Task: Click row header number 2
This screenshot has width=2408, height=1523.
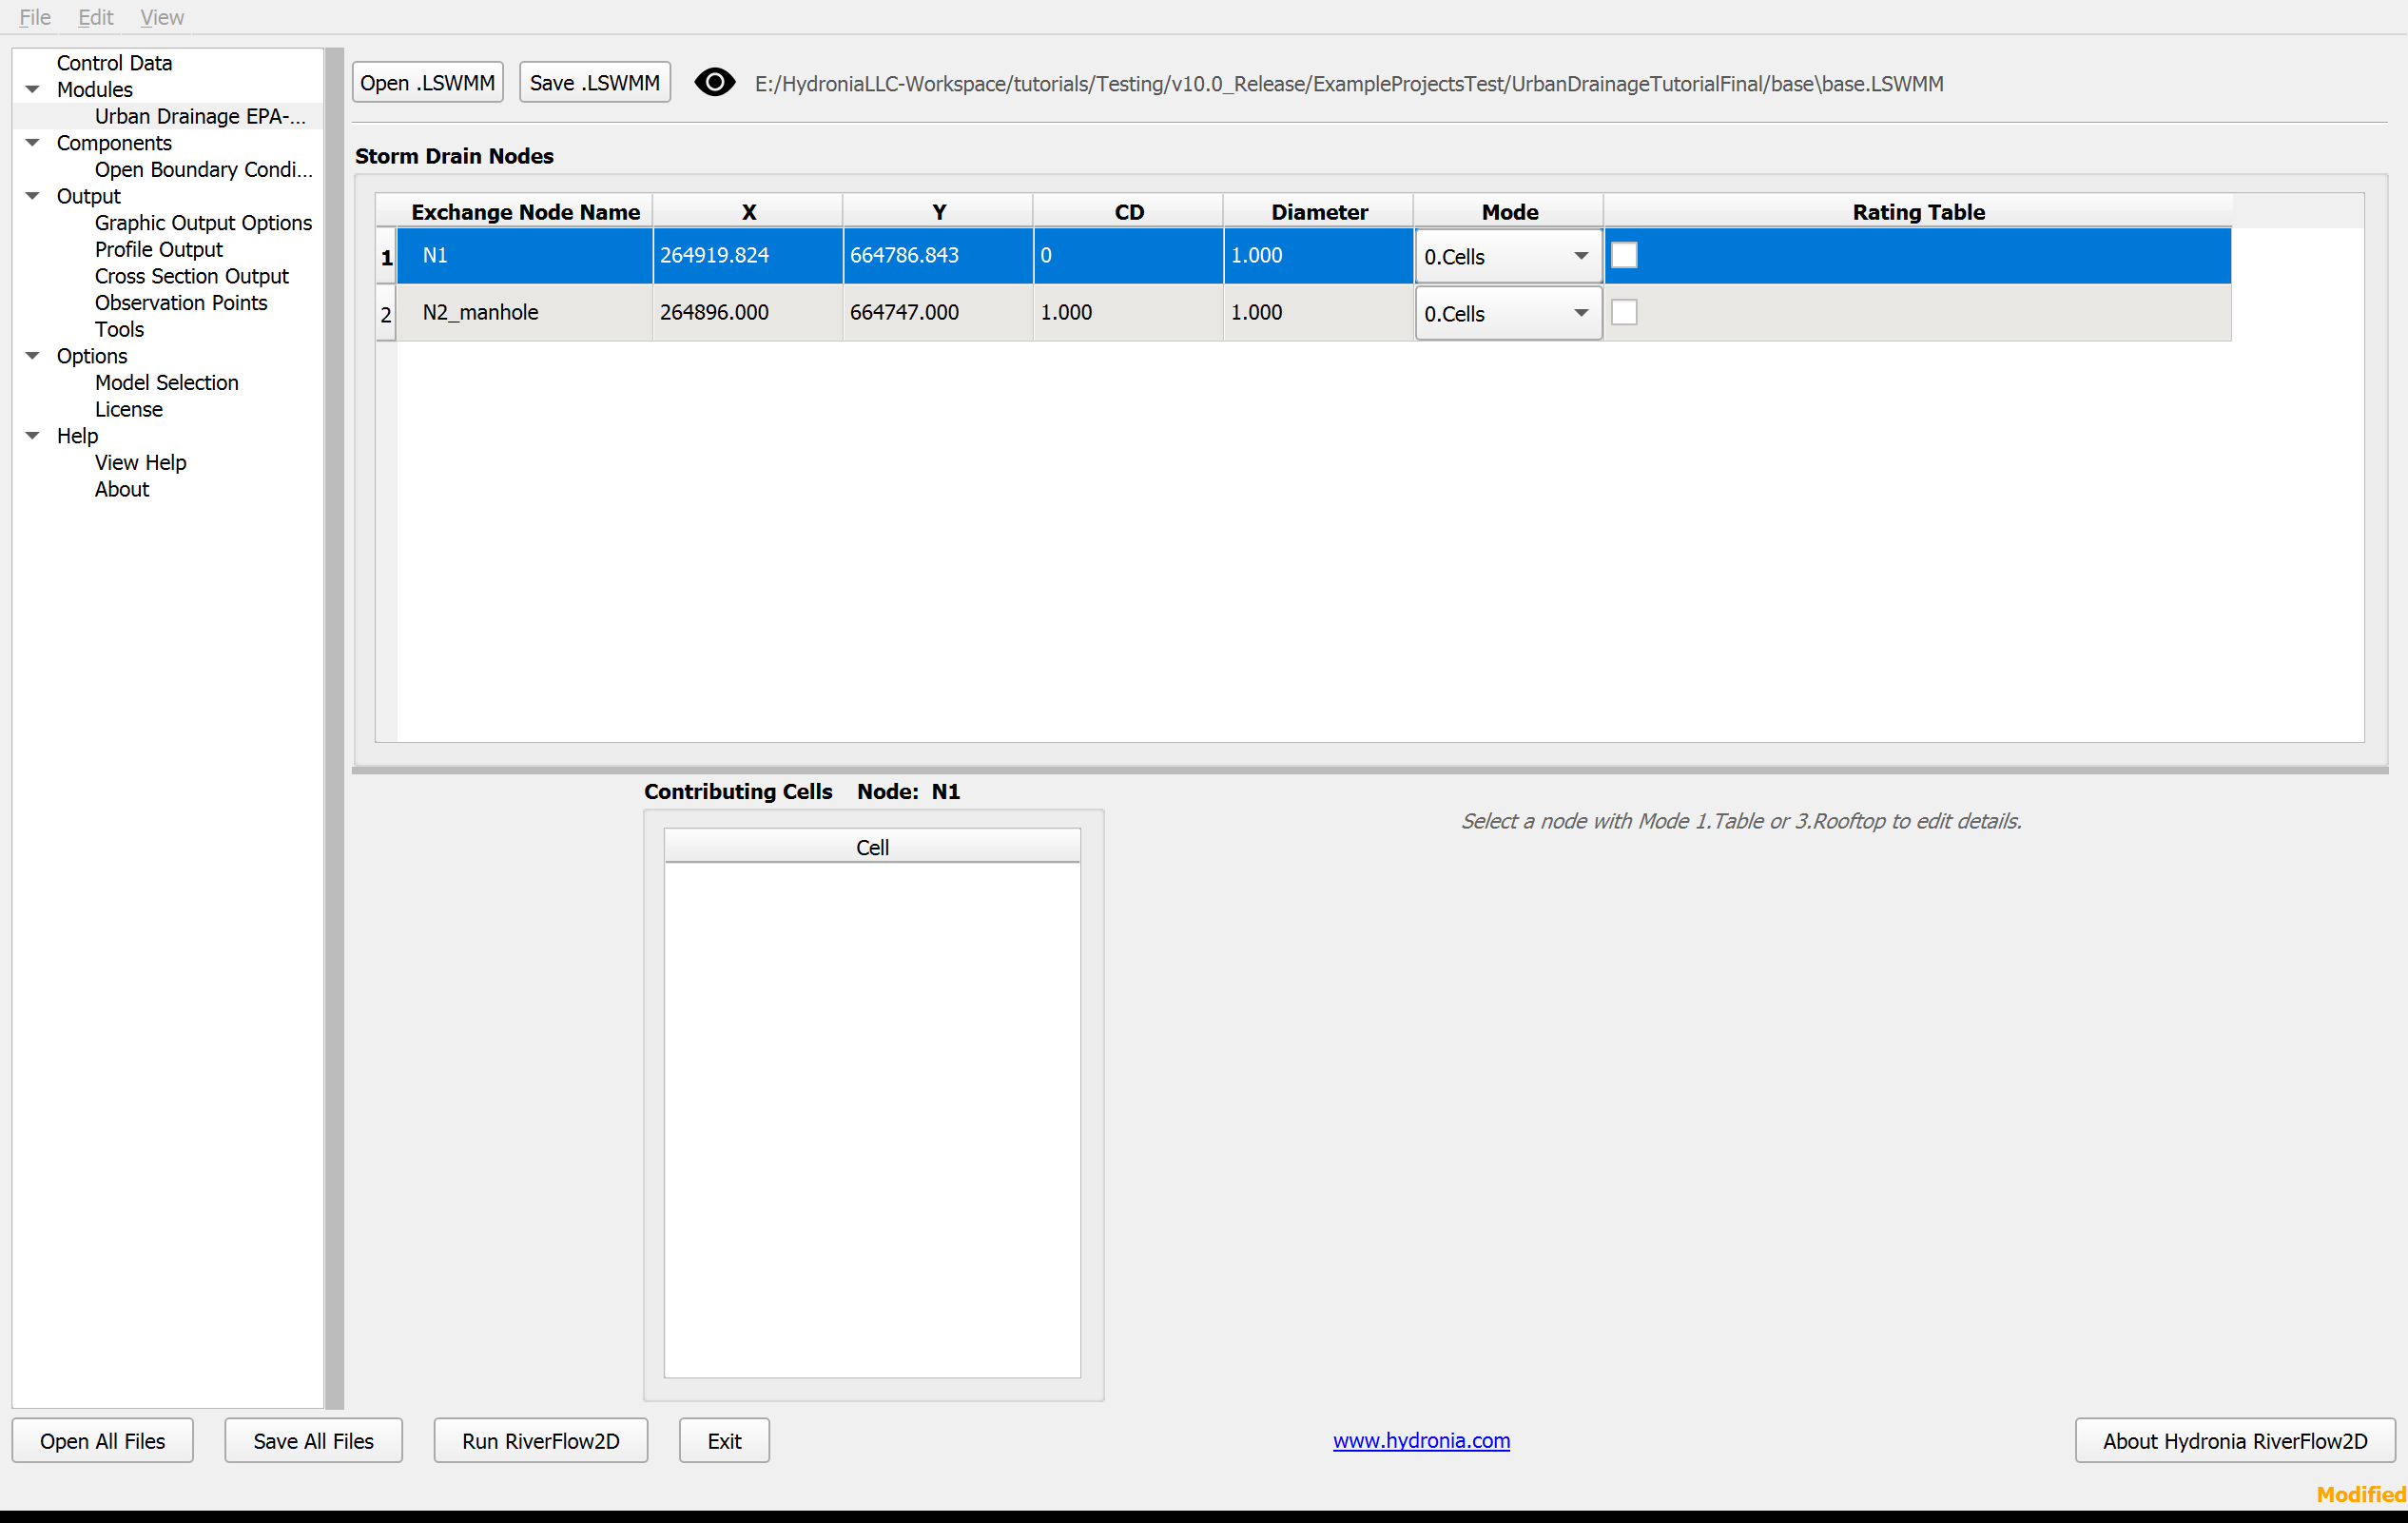Action: coord(386,313)
